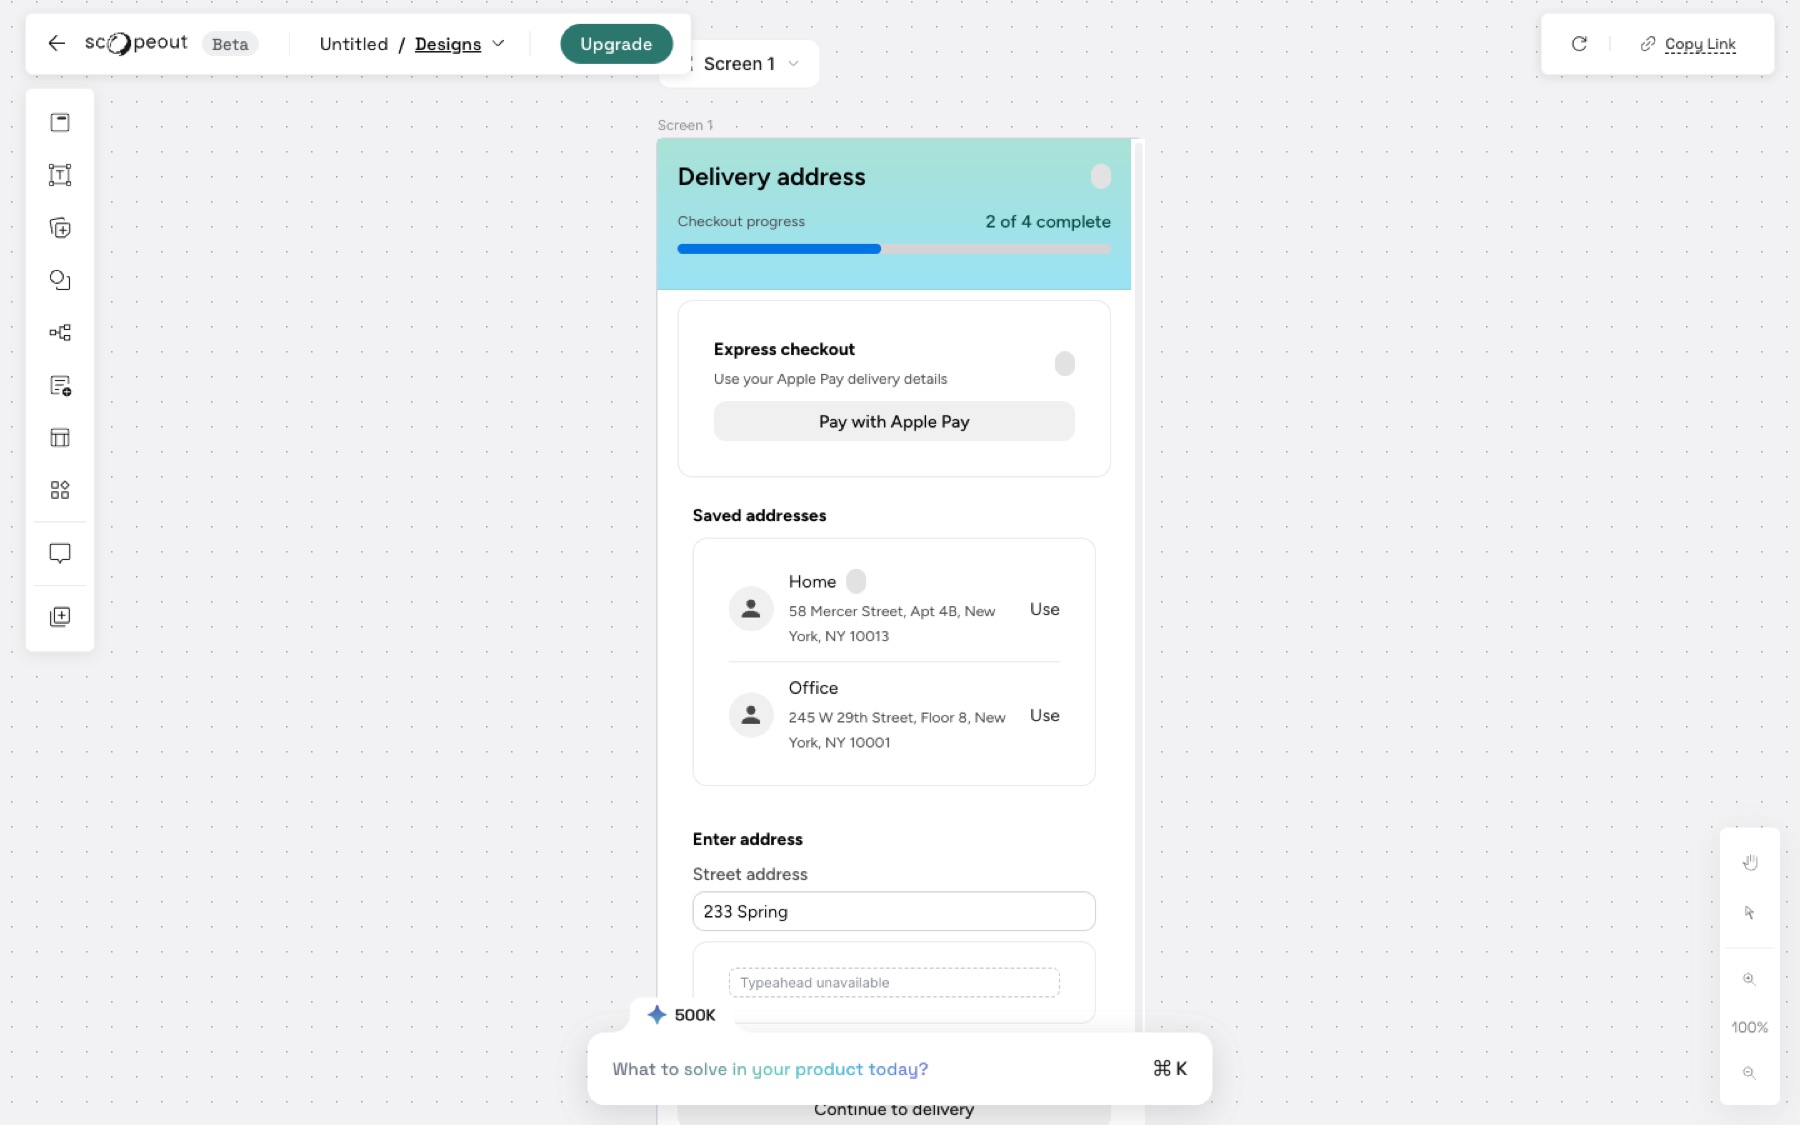This screenshot has height=1125, width=1800.
Task: Click the add screen copy icon
Action: point(60,228)
